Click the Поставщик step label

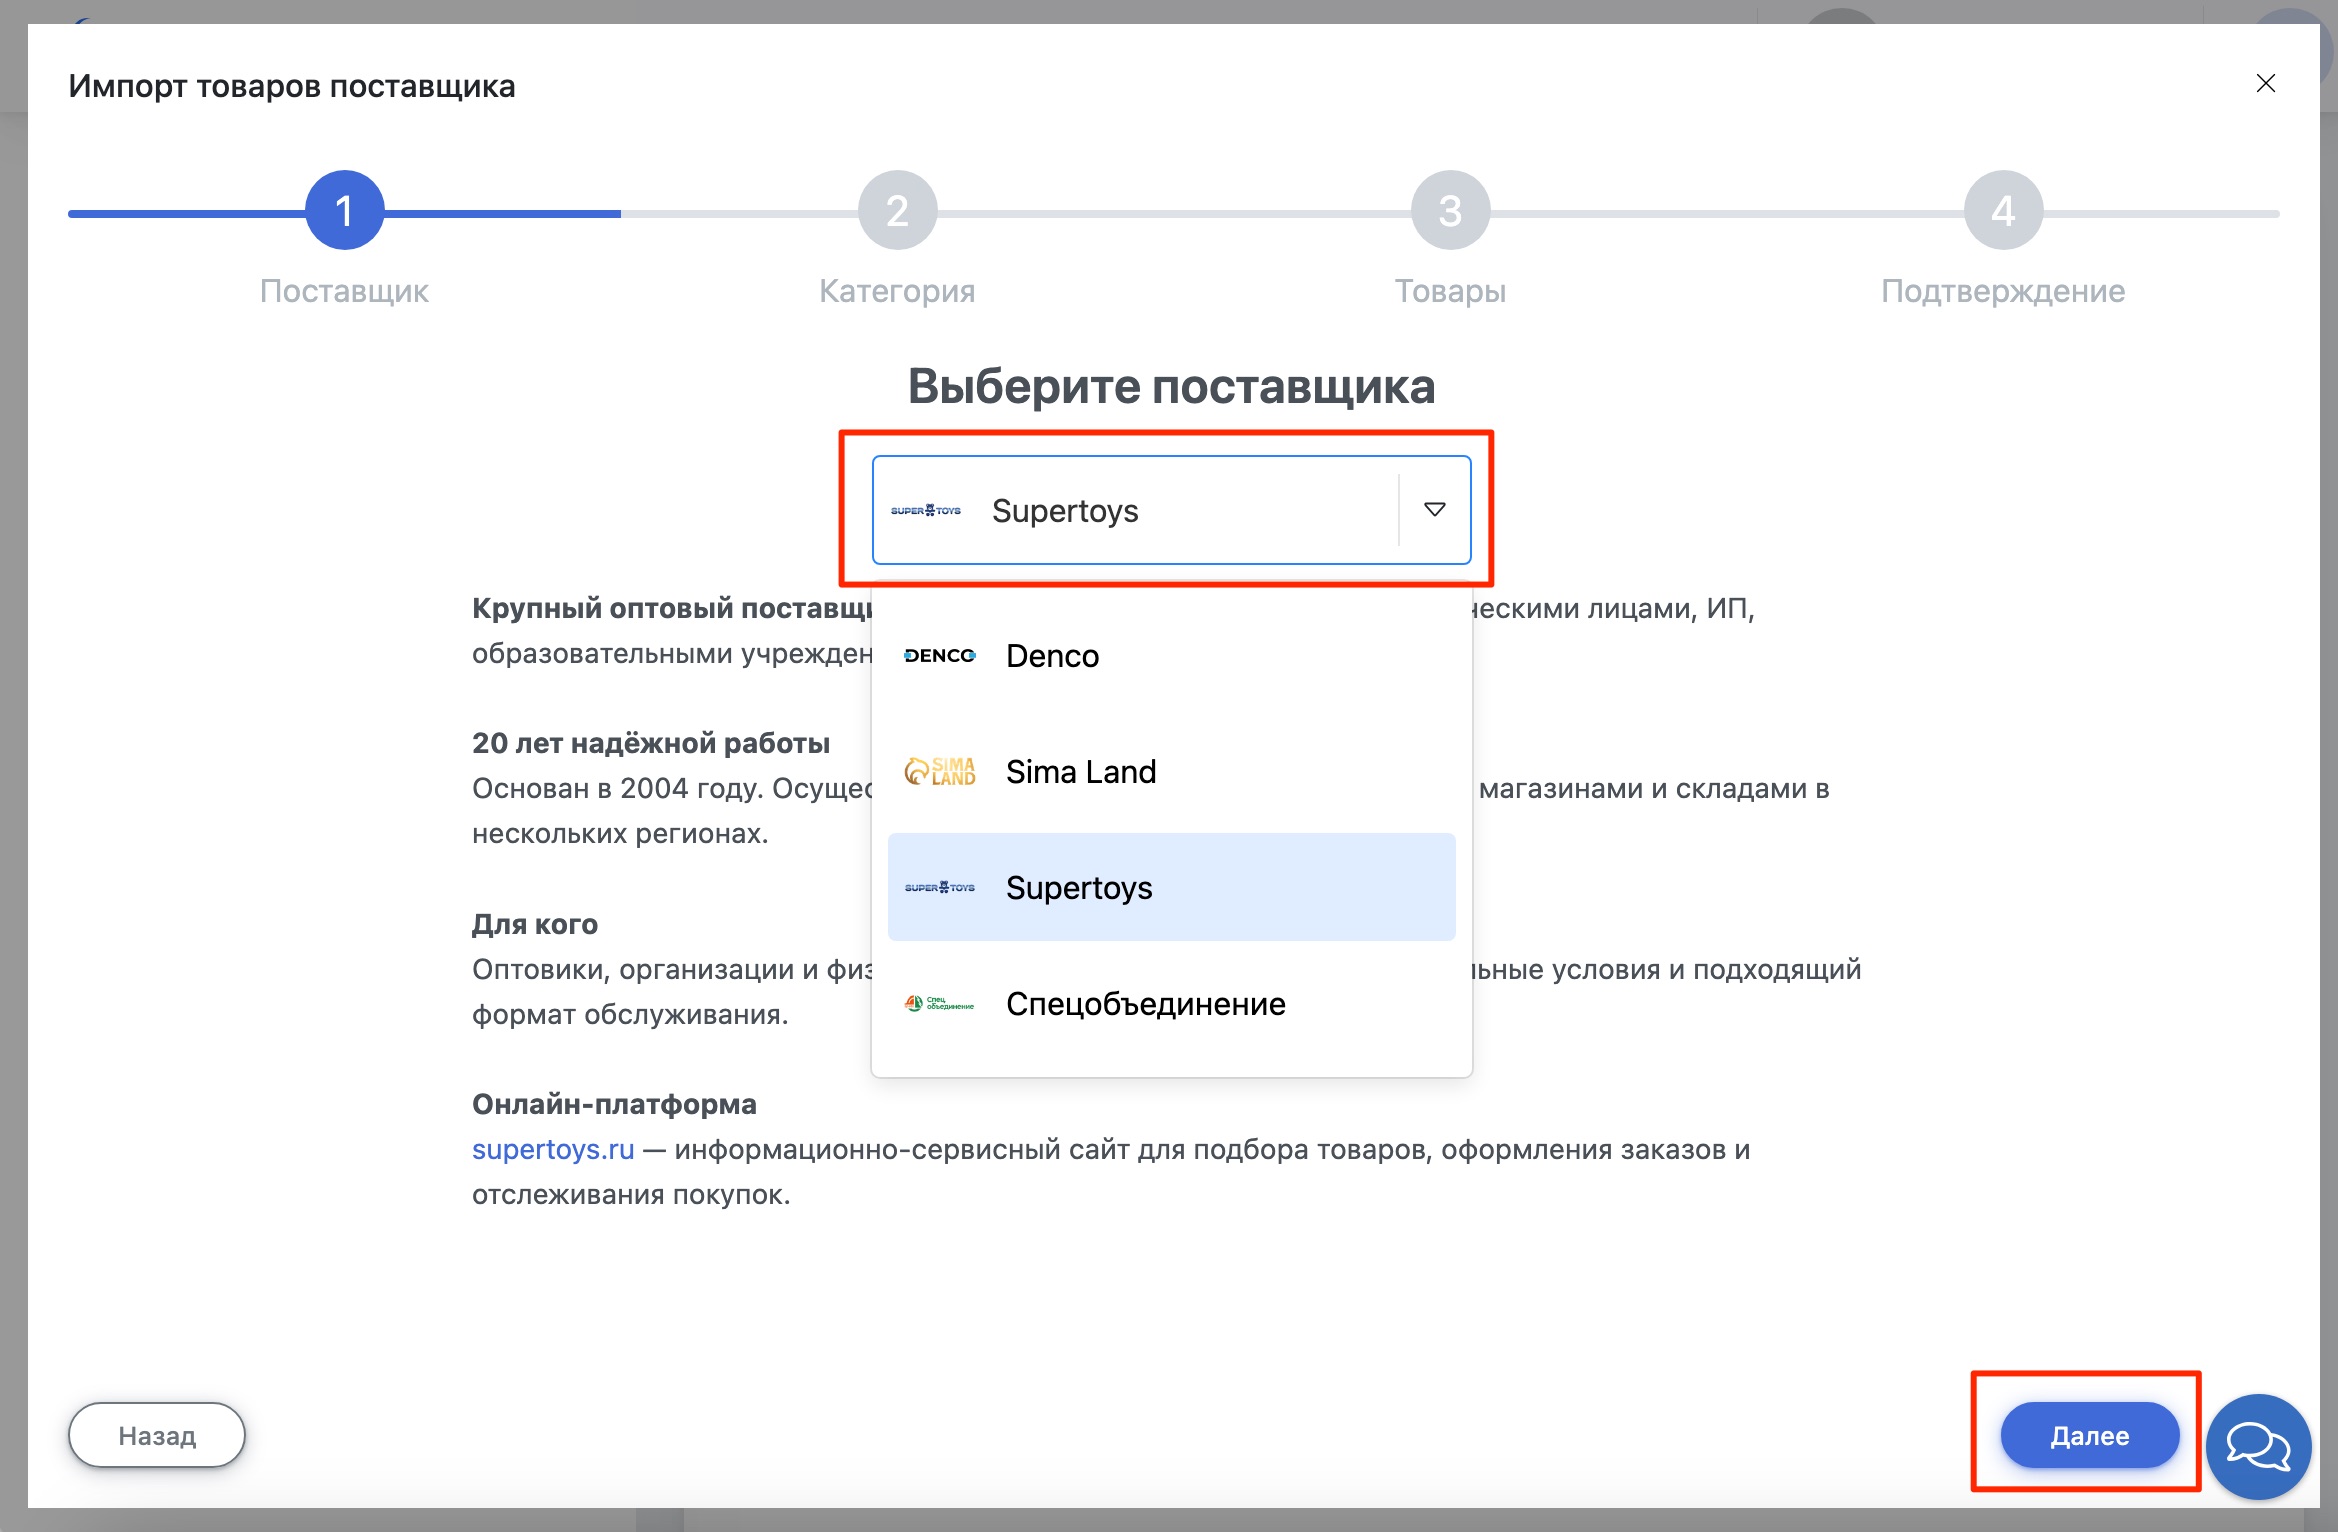[x=344, y=291]
